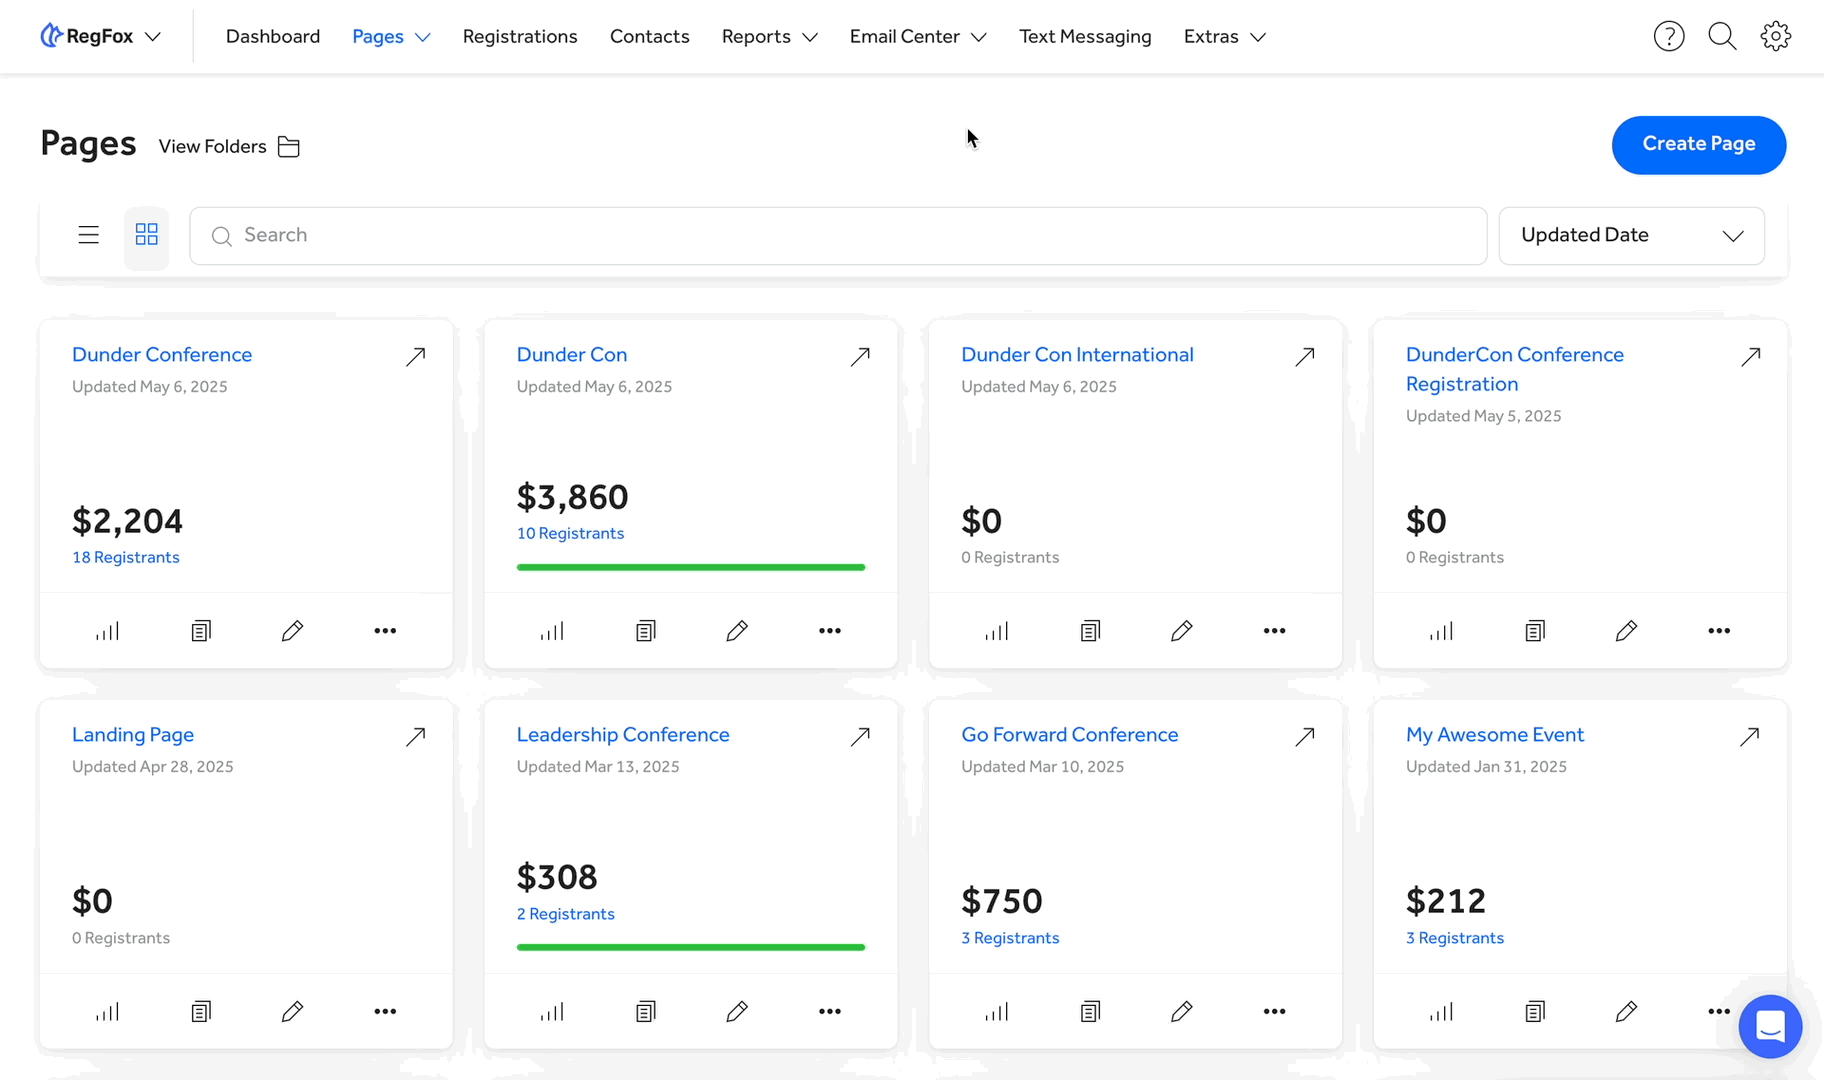View statistics for Landing Page card

coord(107,1012)
